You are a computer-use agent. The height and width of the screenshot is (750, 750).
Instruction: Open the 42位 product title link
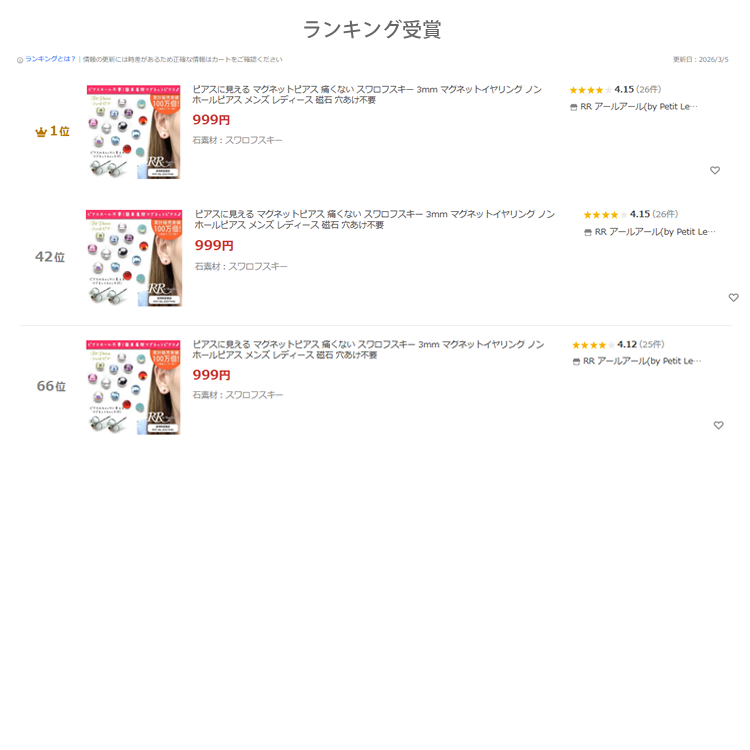375,220
